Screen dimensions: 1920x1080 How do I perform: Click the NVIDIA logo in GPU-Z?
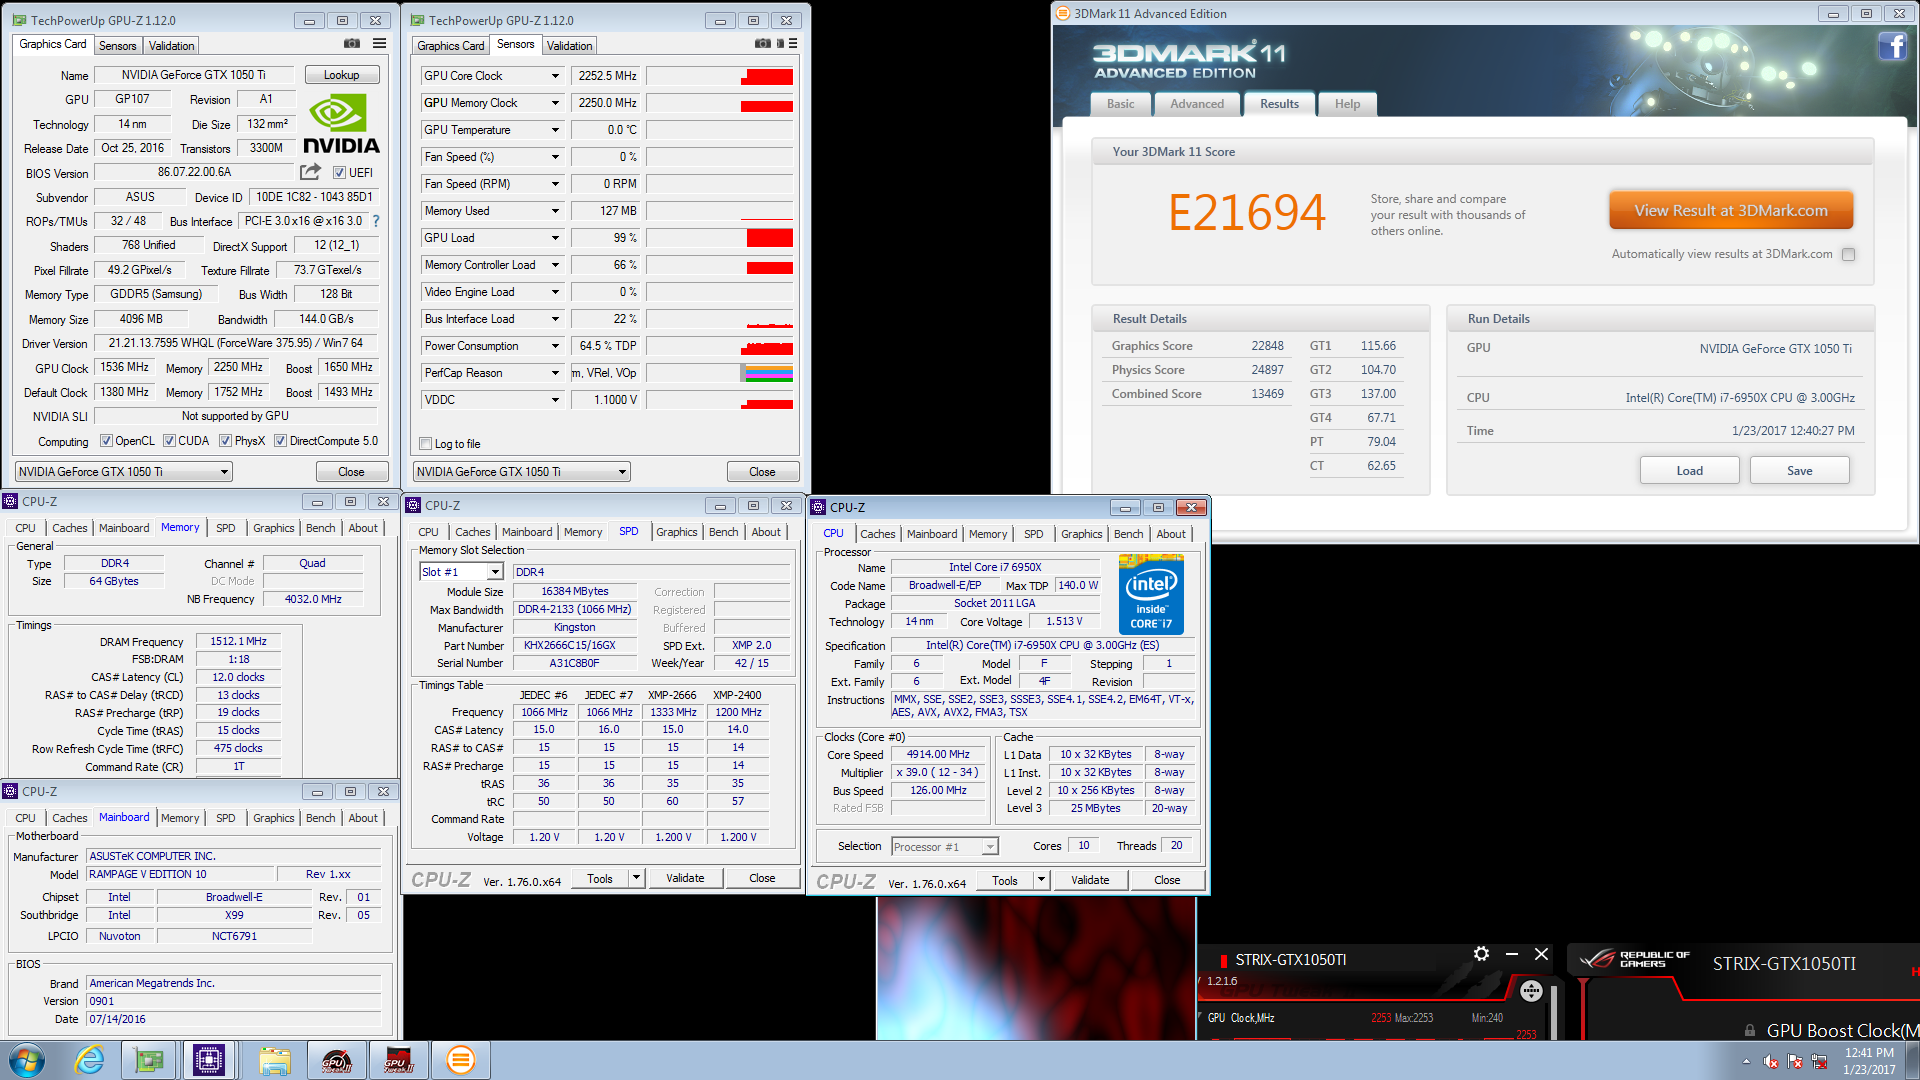[341, 124]
